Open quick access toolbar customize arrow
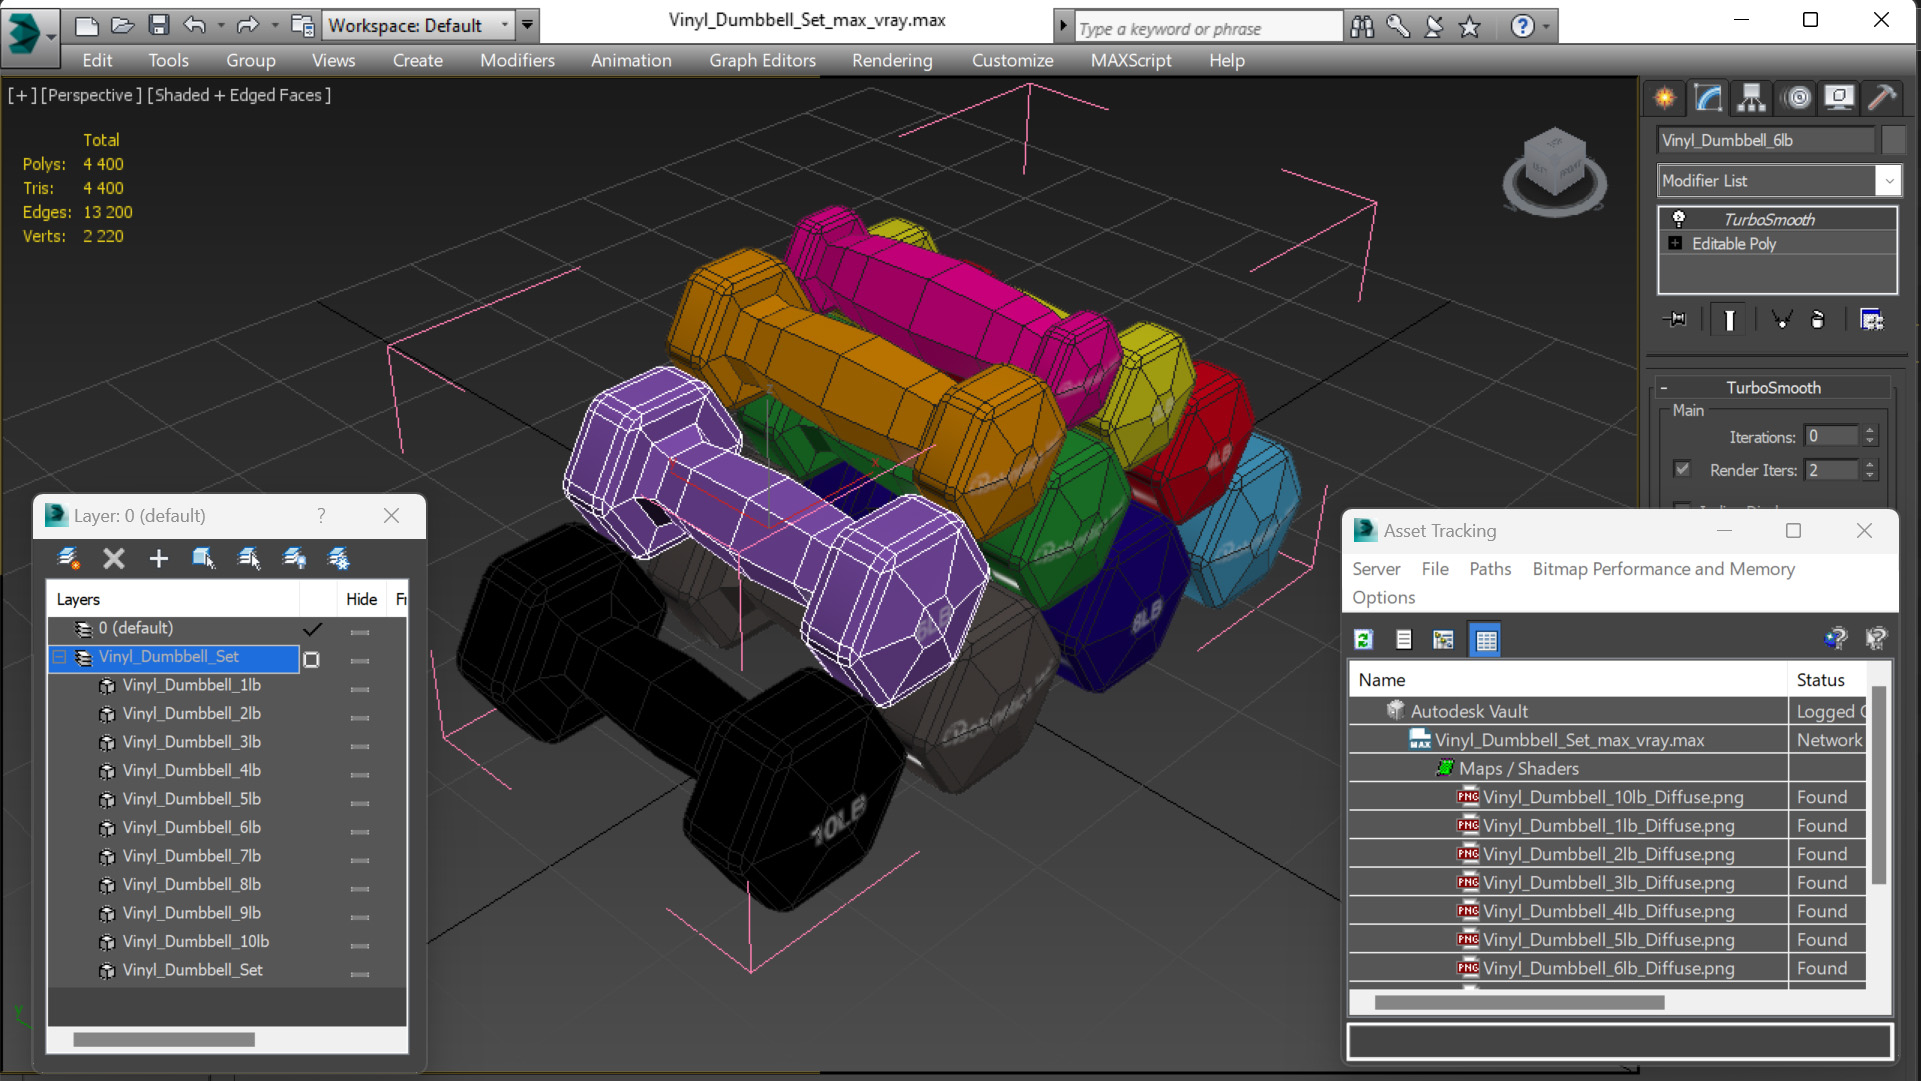Viewport: 1921px width, 1081px height. point(527,25)
